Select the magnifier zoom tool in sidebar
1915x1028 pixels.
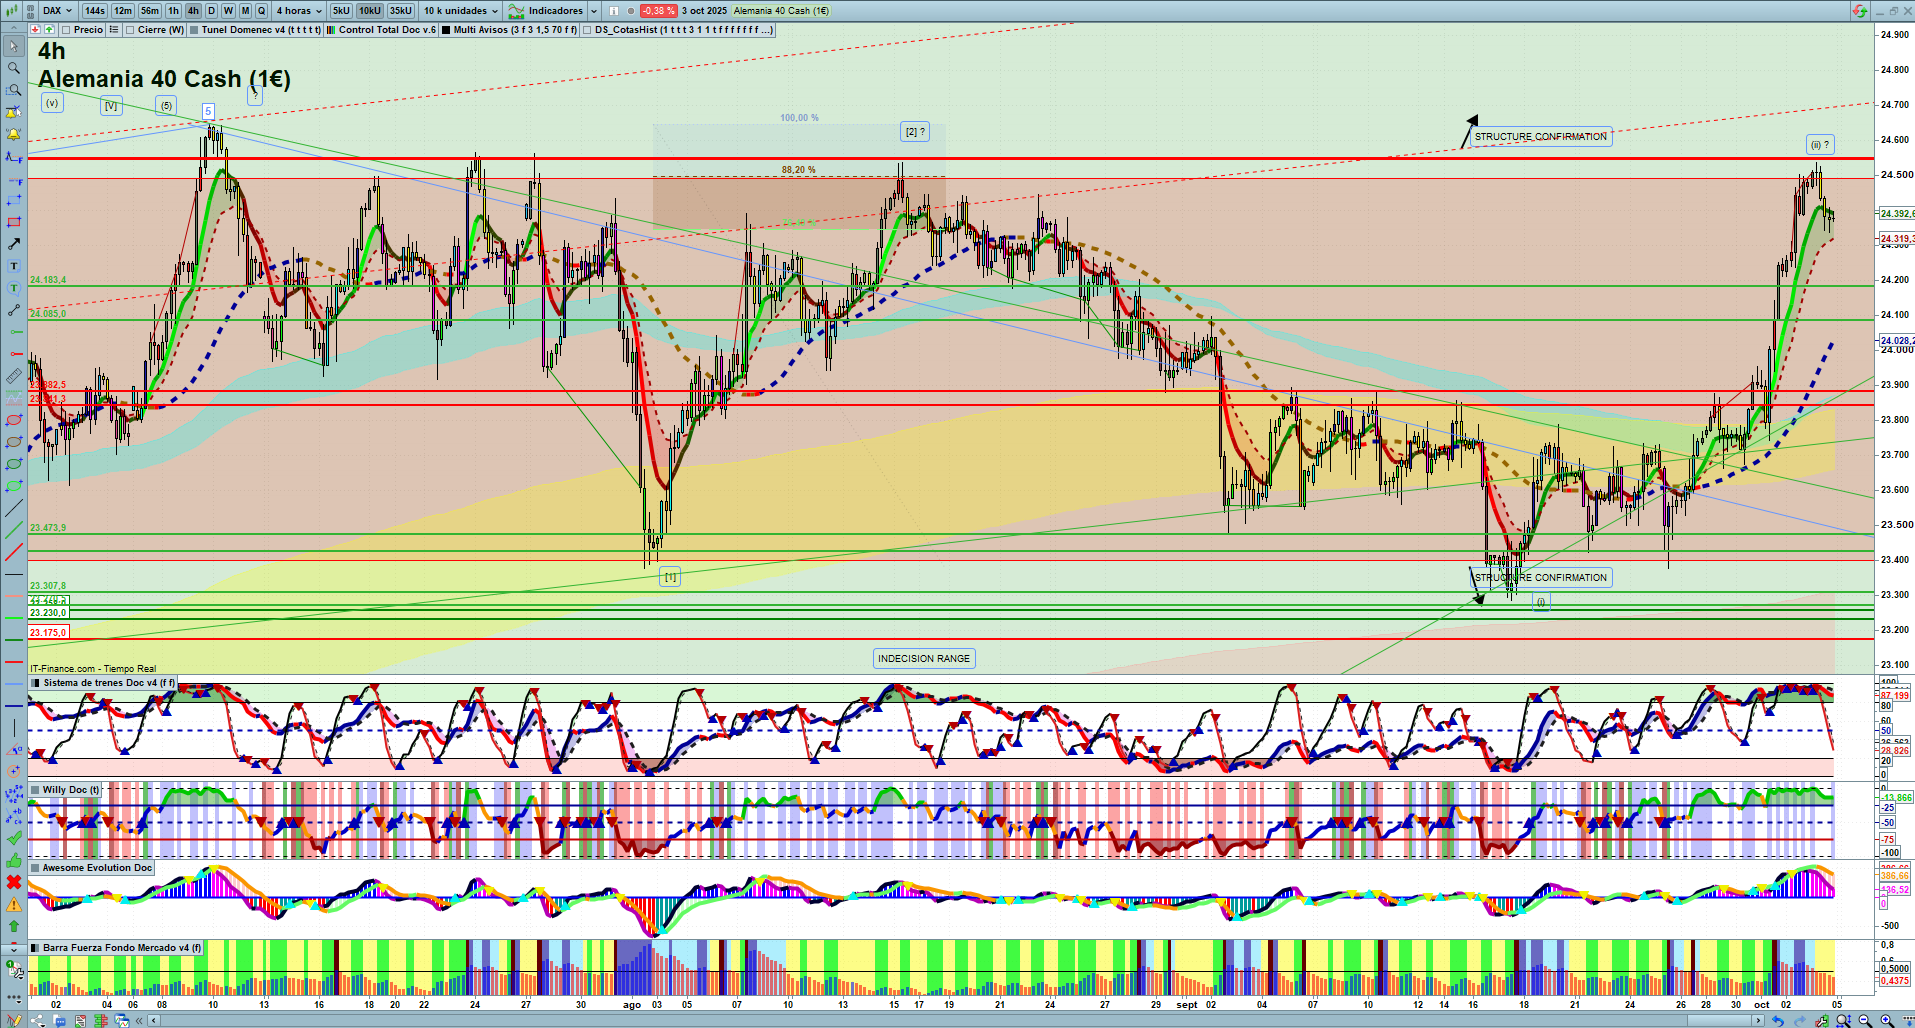[14, 68]
